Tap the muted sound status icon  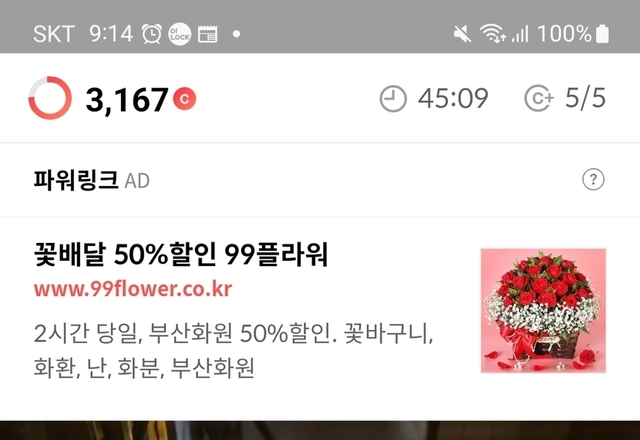pyautogui.click(x=462, y=33)
